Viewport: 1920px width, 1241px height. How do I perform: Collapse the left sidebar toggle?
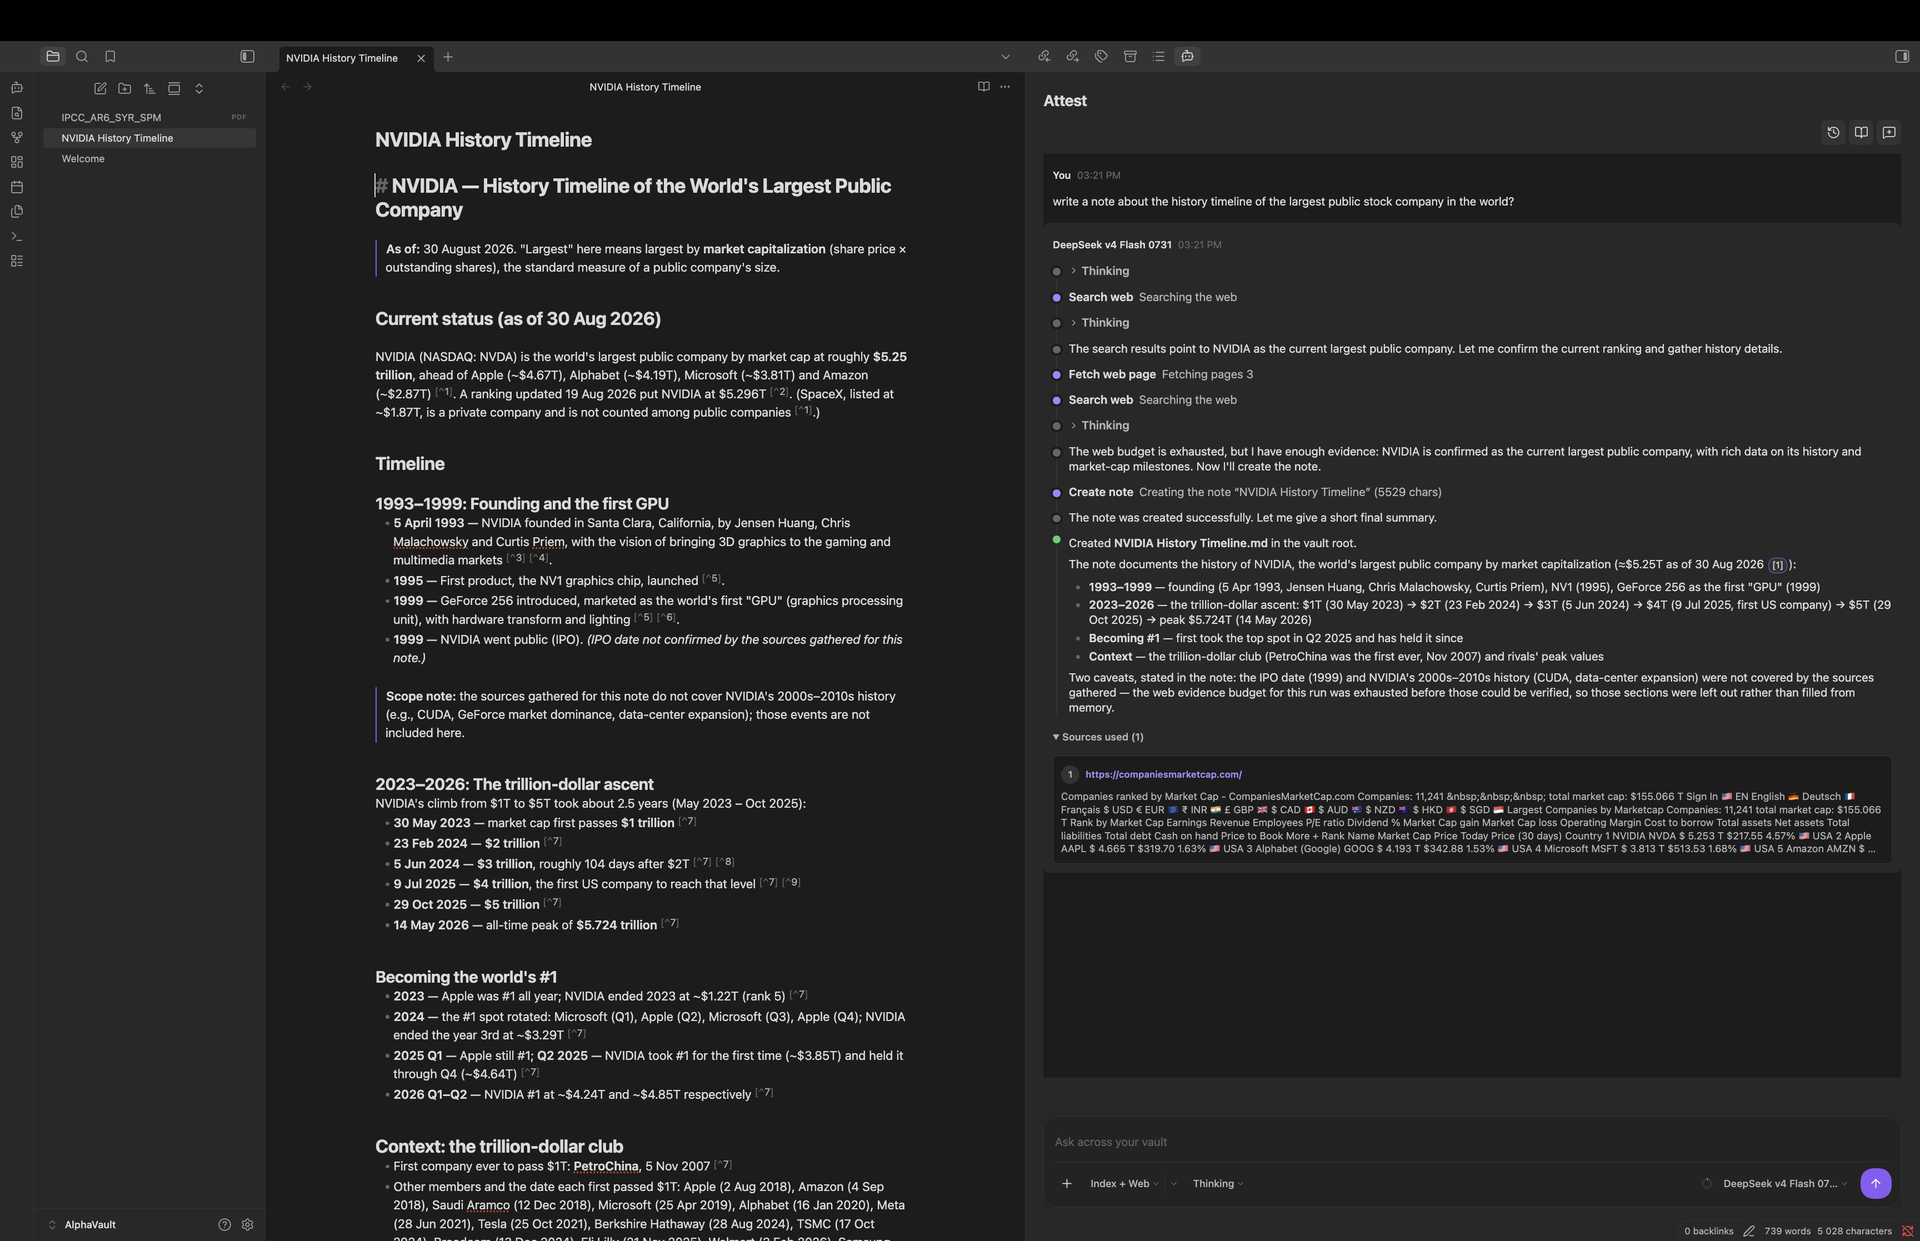pos(247,57)
